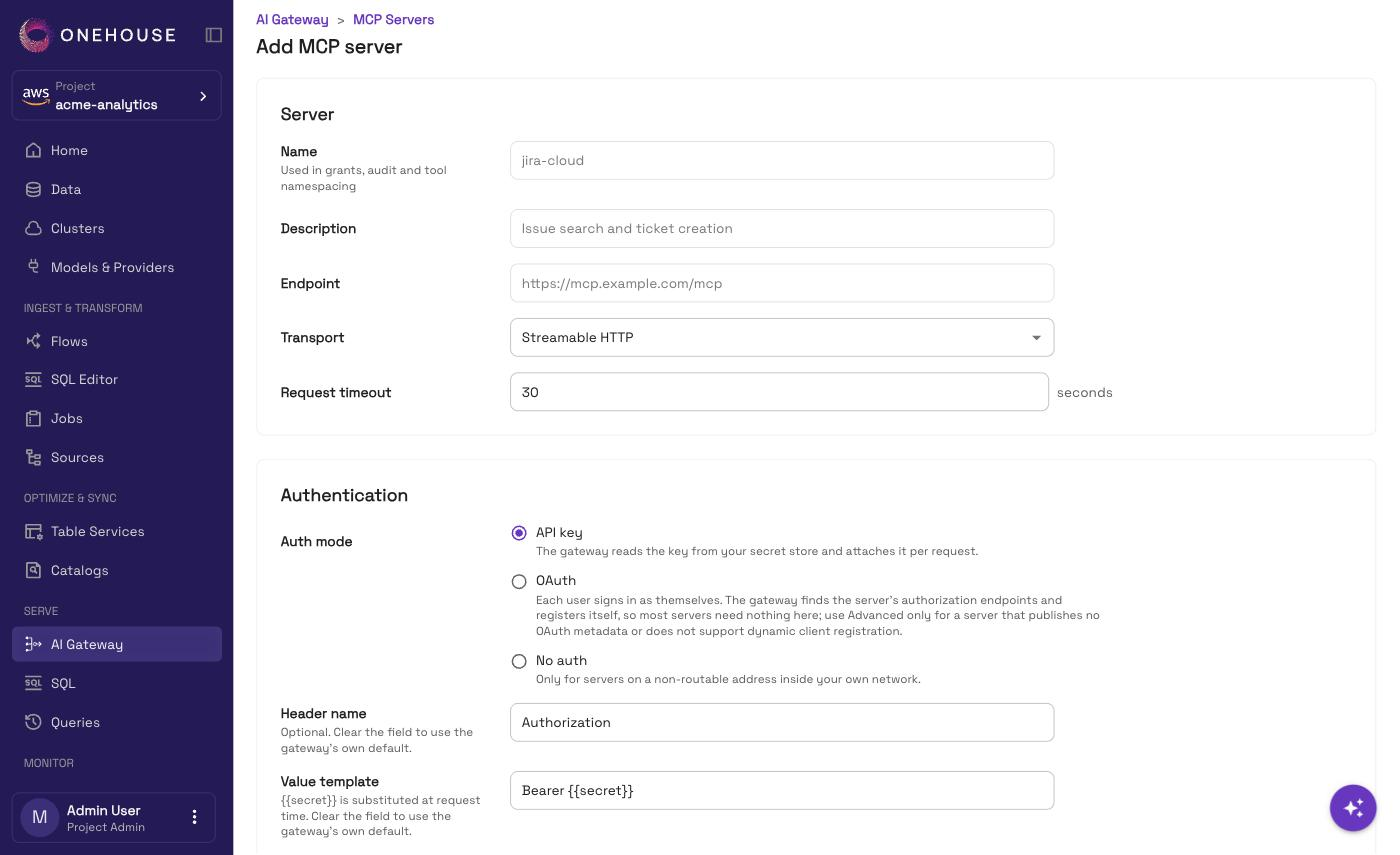1400x855 pixels.
Task: Click the MCP Servers breadcrumb link
Action: (393, 19)
